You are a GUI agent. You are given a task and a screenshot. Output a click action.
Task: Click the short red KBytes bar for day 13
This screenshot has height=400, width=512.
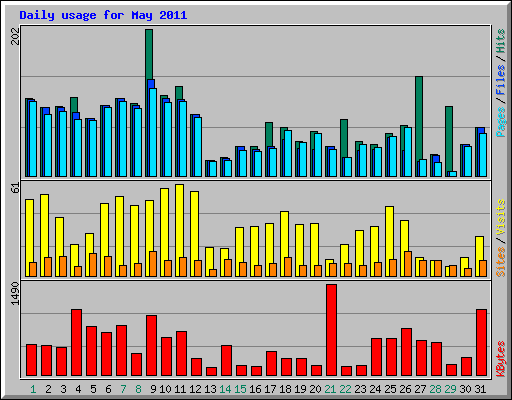212,372
